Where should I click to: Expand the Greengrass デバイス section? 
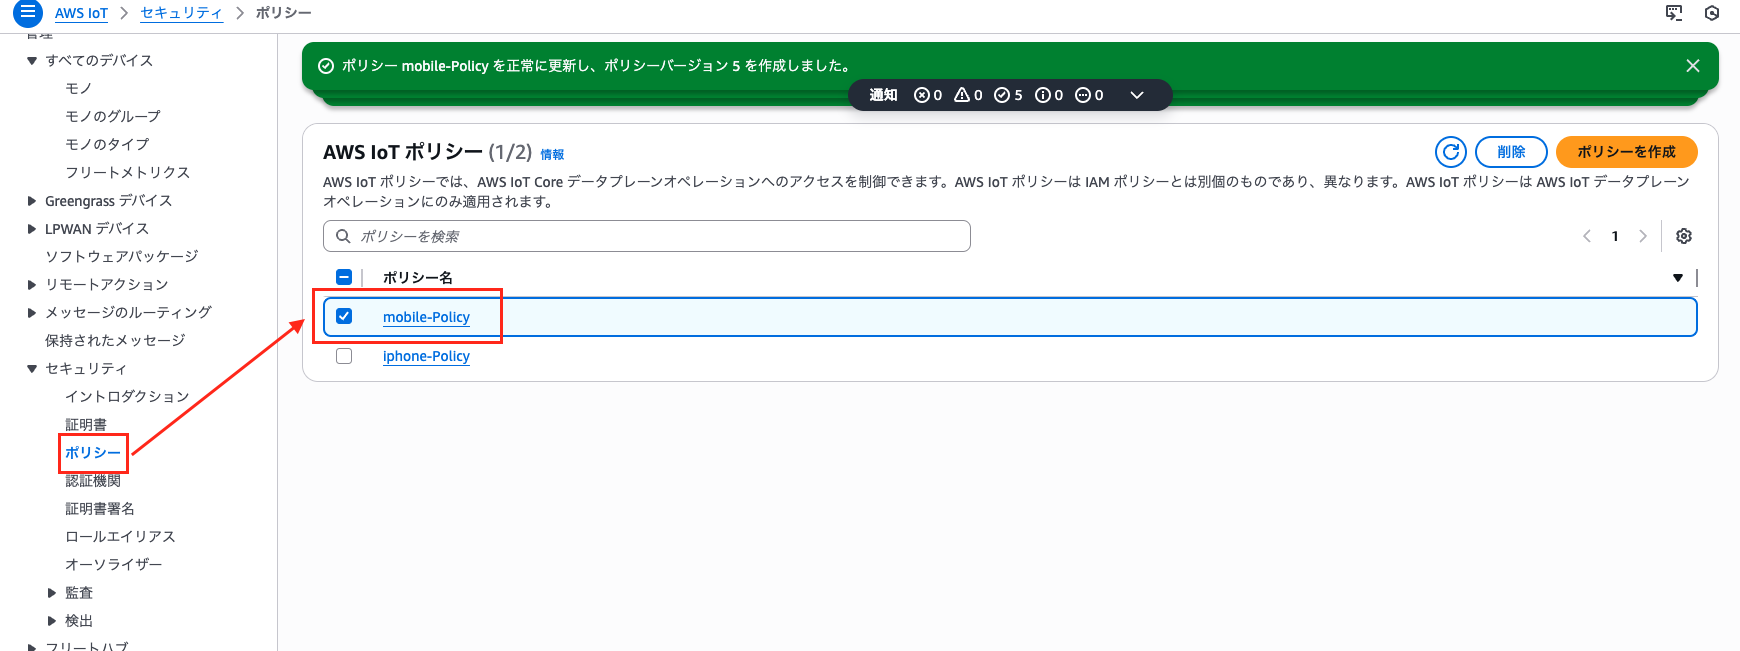(x=32, y=201)
